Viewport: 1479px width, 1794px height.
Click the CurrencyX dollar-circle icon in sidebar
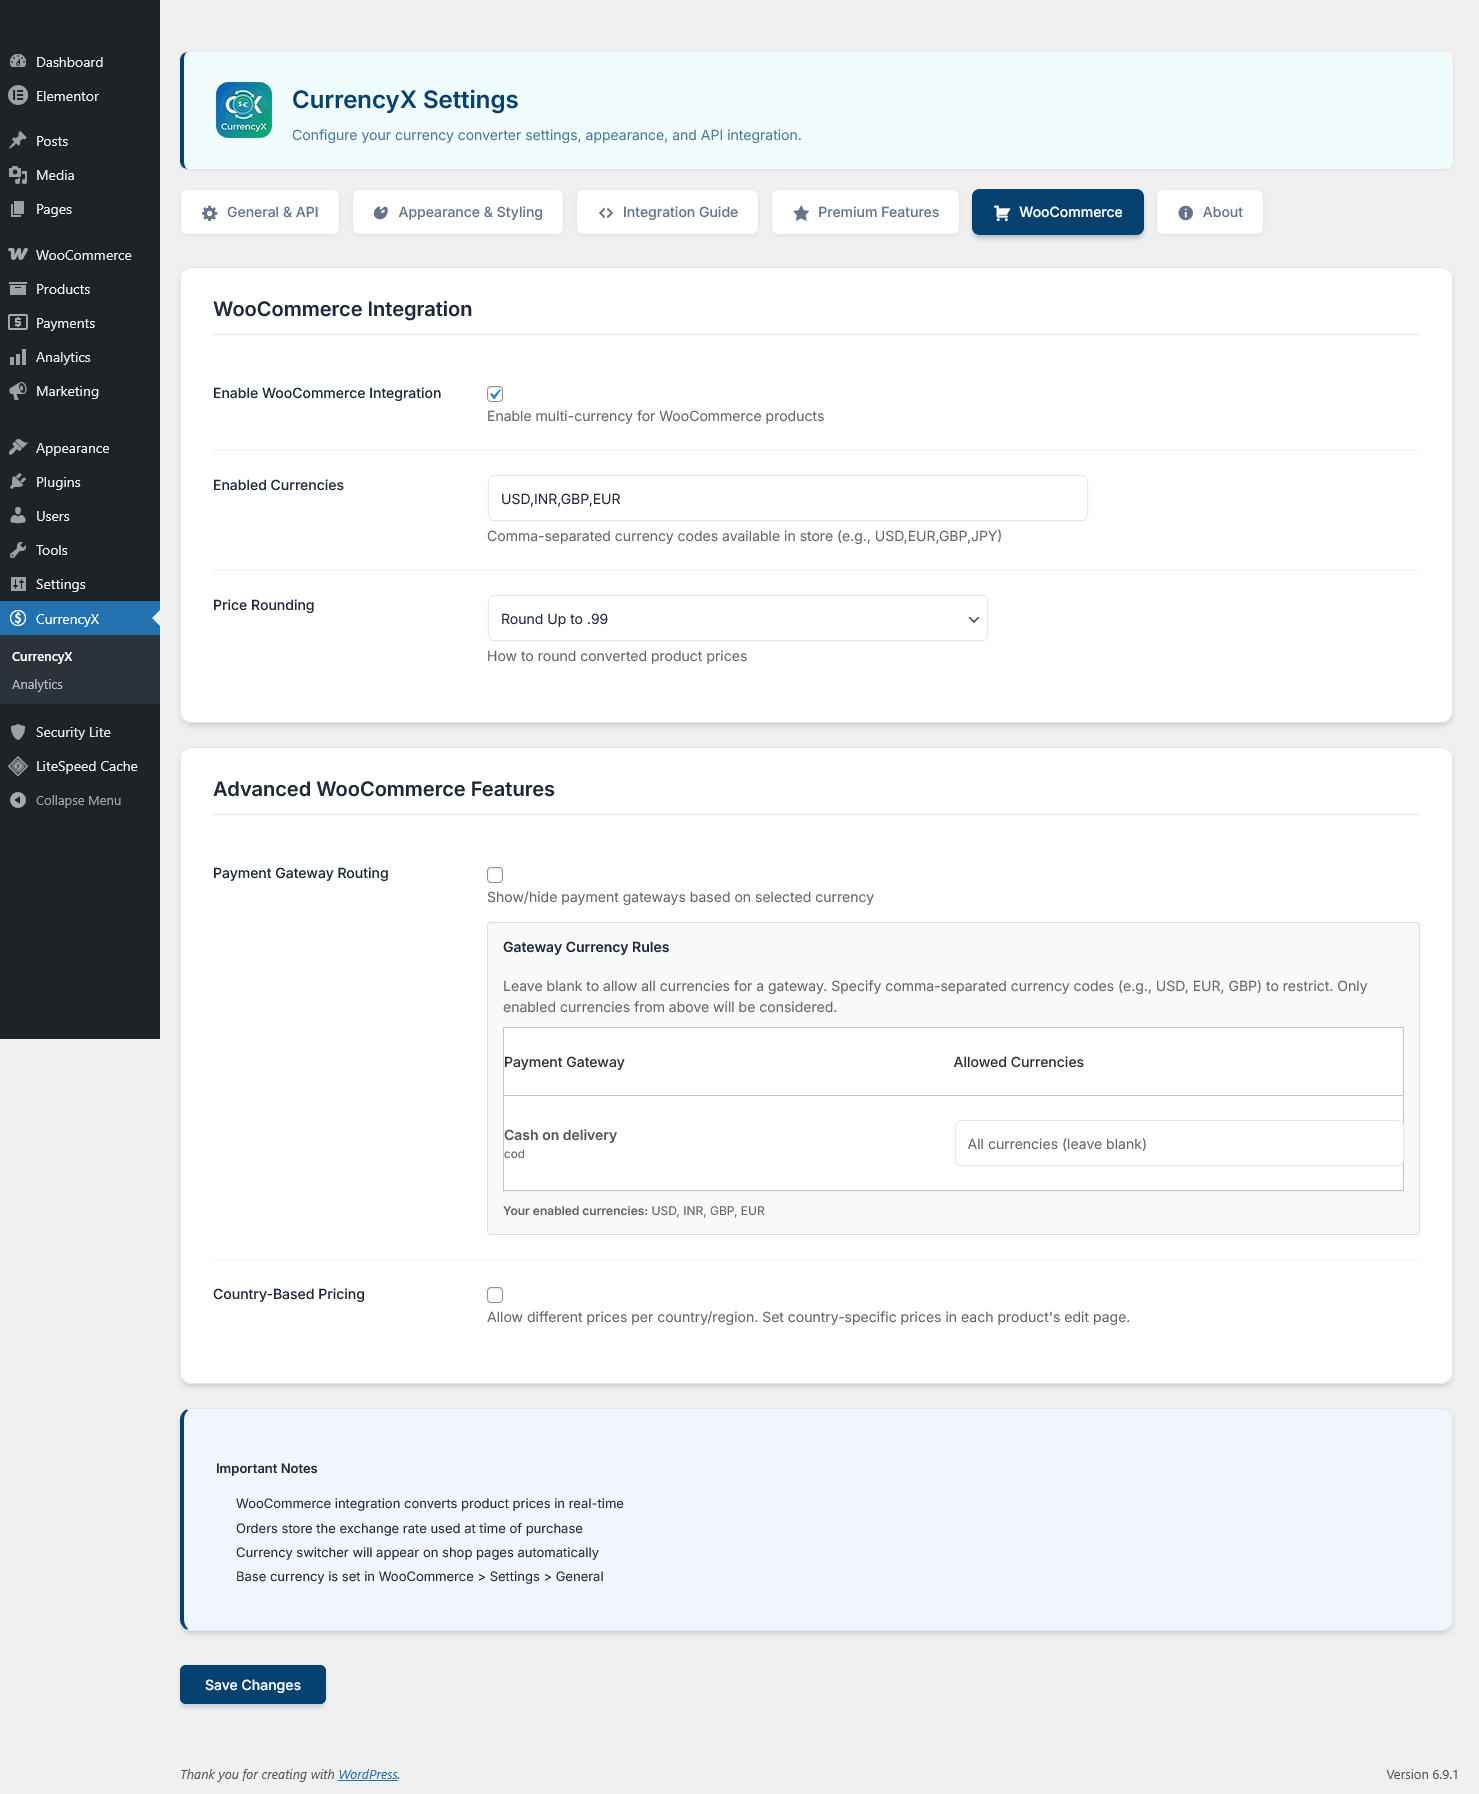18,619
